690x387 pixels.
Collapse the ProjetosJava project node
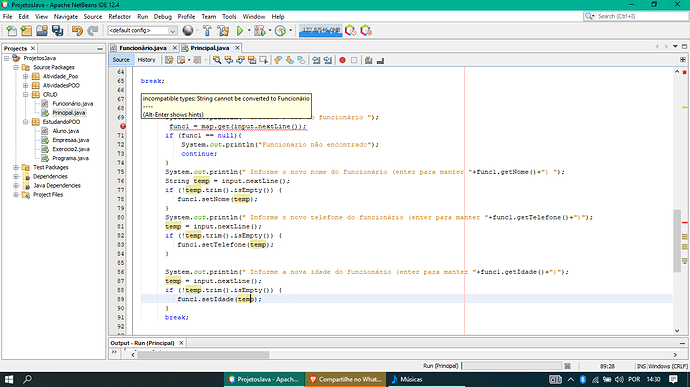click(x=7, y=58)
